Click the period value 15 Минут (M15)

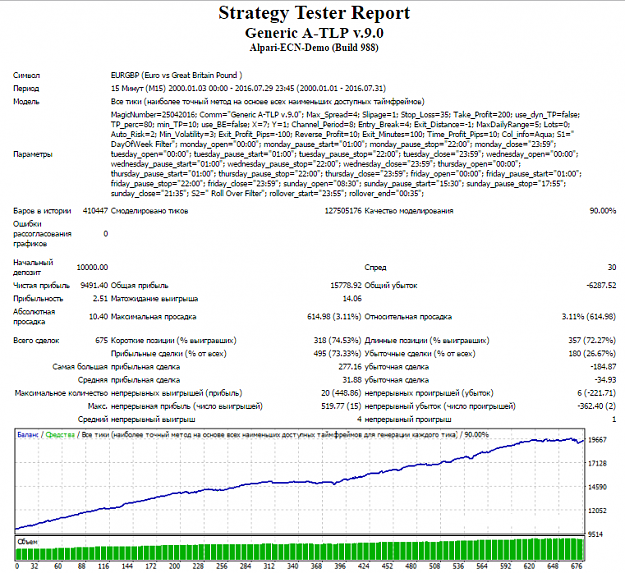tap(248, 88)
